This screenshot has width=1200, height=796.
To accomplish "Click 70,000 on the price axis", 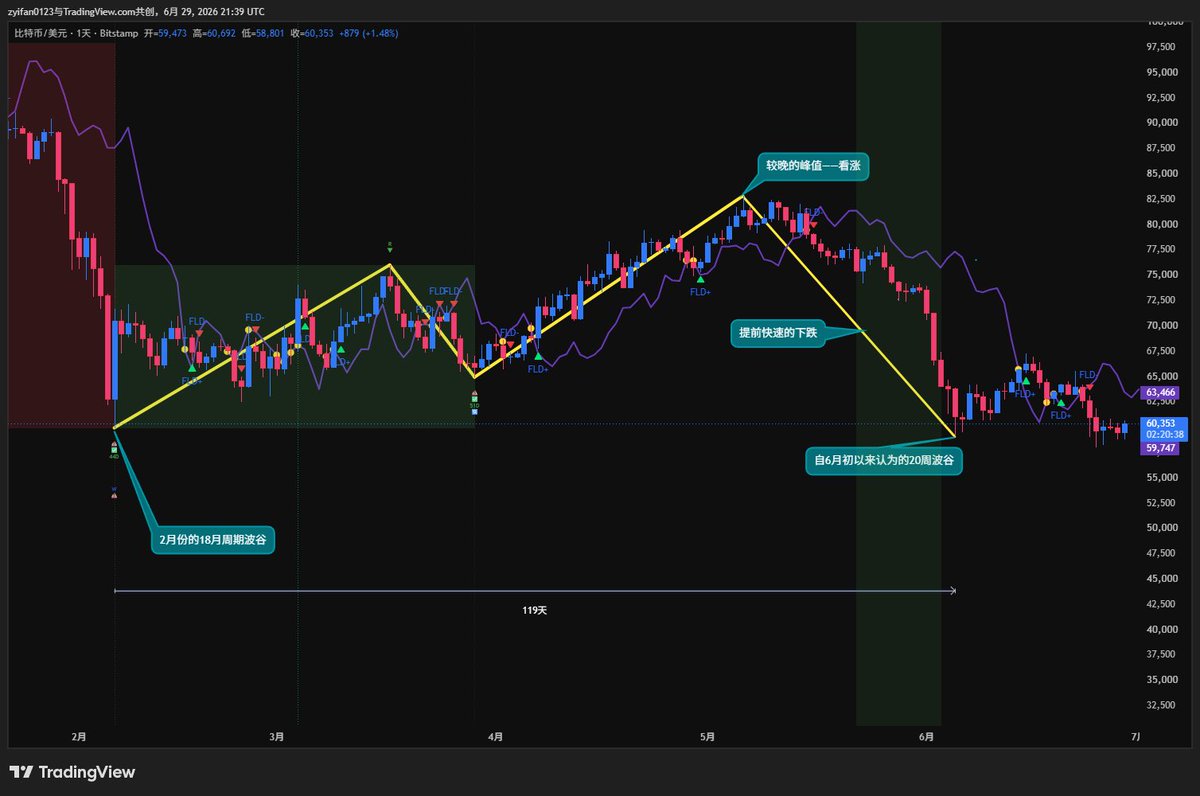I will [x=1160, y=325].
